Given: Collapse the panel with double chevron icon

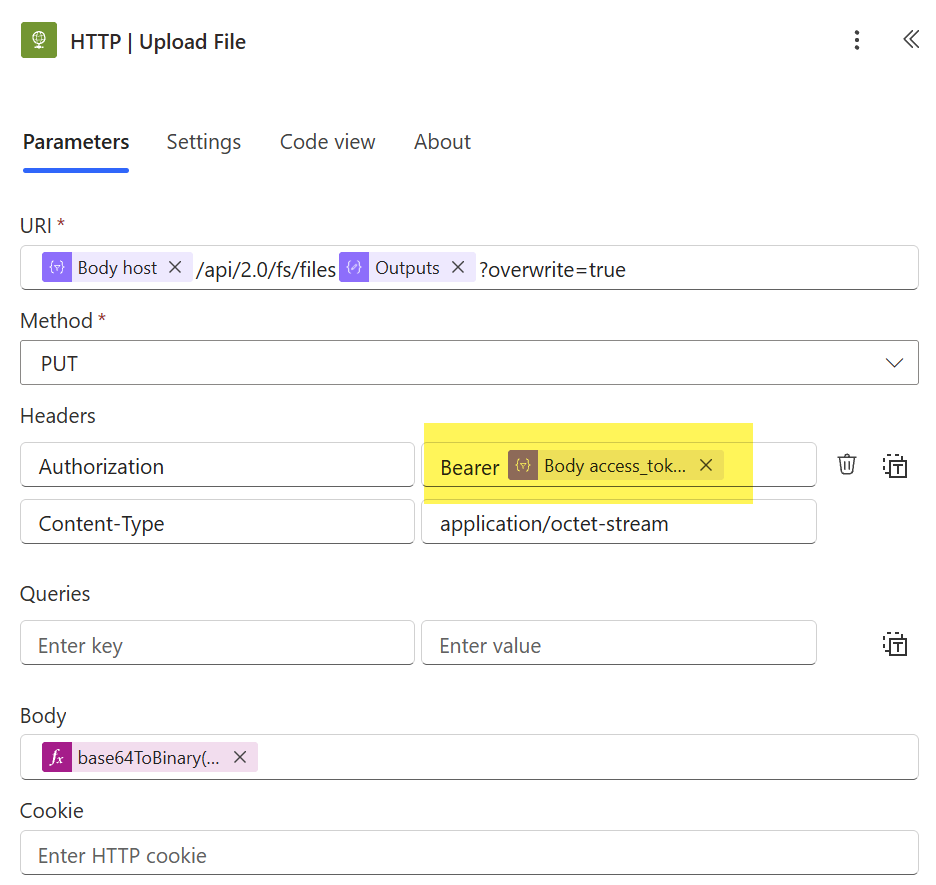Looking at the screenshot, I should point(911,39).
